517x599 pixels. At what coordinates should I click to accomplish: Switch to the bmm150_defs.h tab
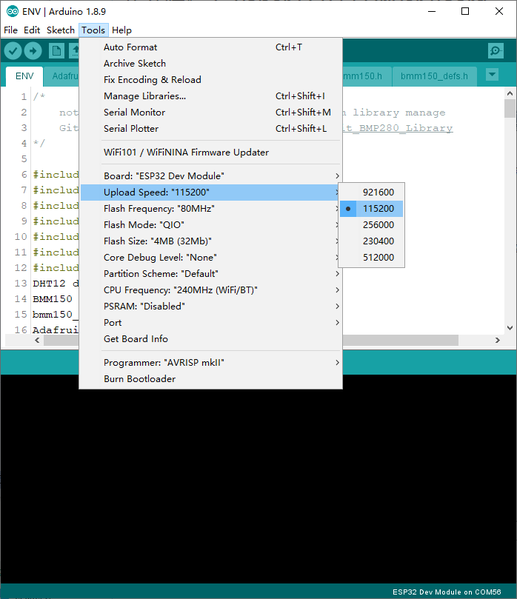click(434, 76)
